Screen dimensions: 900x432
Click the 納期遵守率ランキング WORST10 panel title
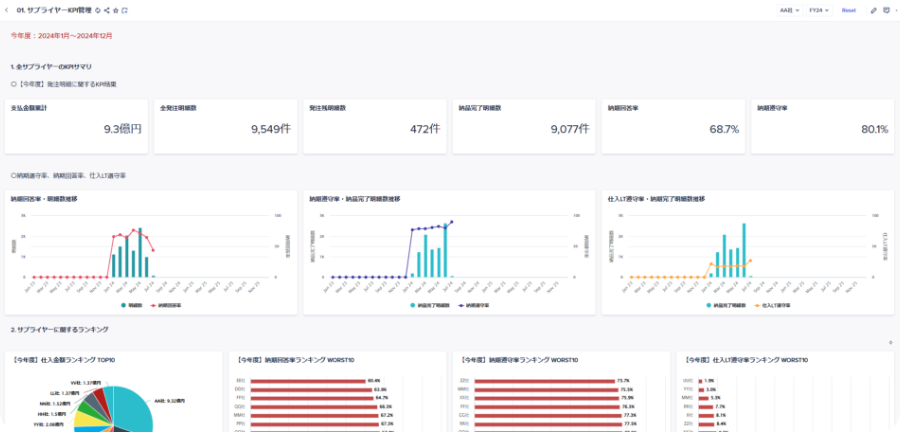[518, 360]
